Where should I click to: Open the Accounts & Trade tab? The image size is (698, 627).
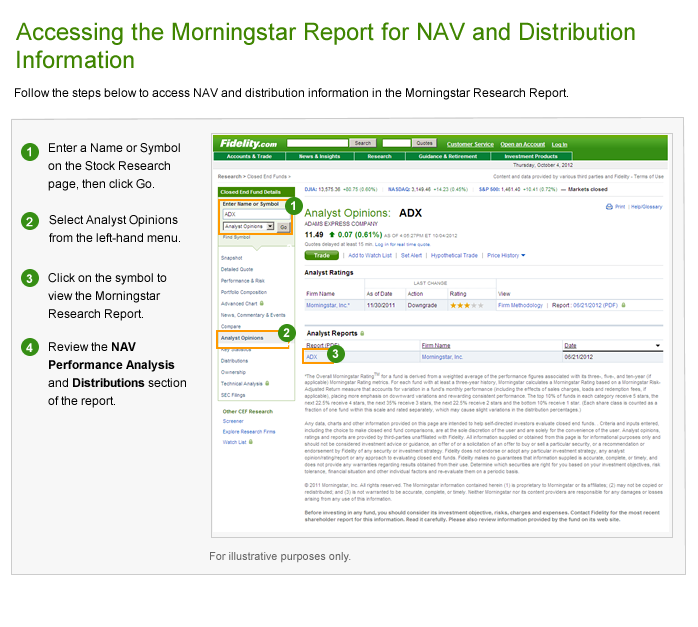point(250,157)
